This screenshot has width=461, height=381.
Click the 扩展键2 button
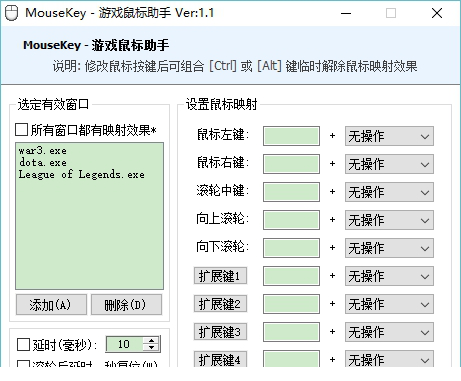220,304
